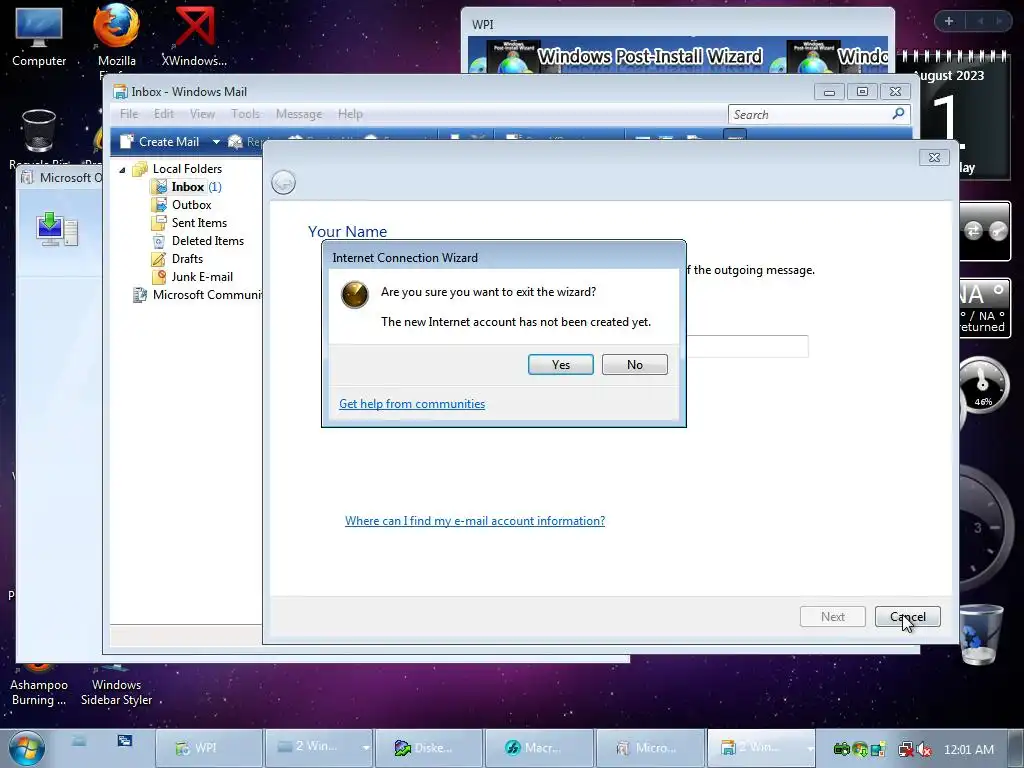The height and width of the screenshot is (768, 1024).
Task: Click the sidebar add gadget plus button
Action: point(949,21)
